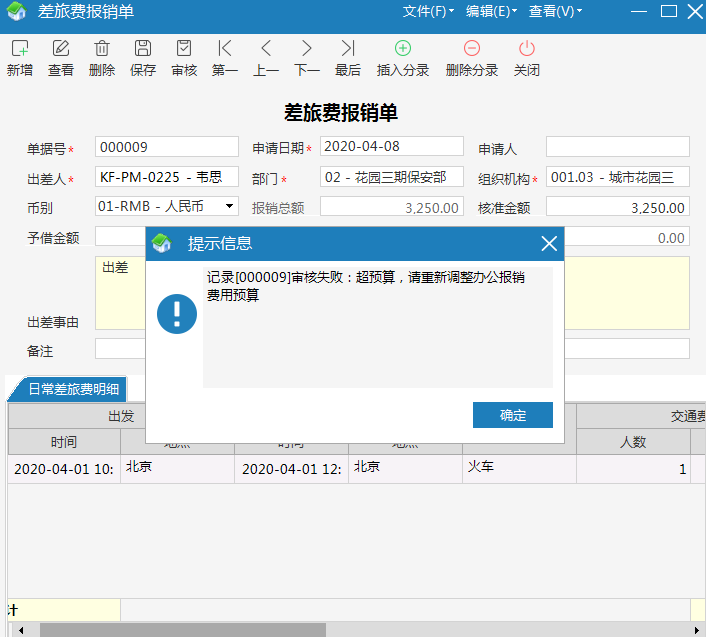Click the 0.00 amount field beside the dialog
Screen dimensions: 706x637
(x=627, y=238)
